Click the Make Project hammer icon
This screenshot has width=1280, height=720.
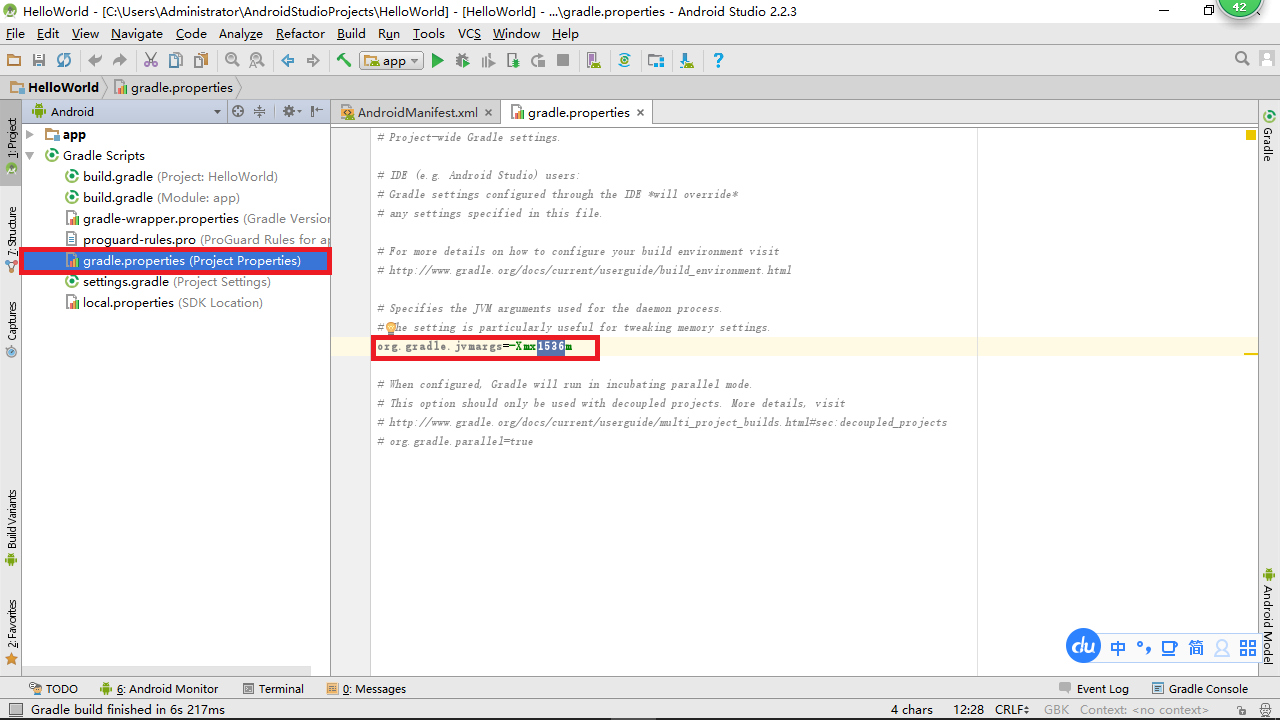click(344, 61)
